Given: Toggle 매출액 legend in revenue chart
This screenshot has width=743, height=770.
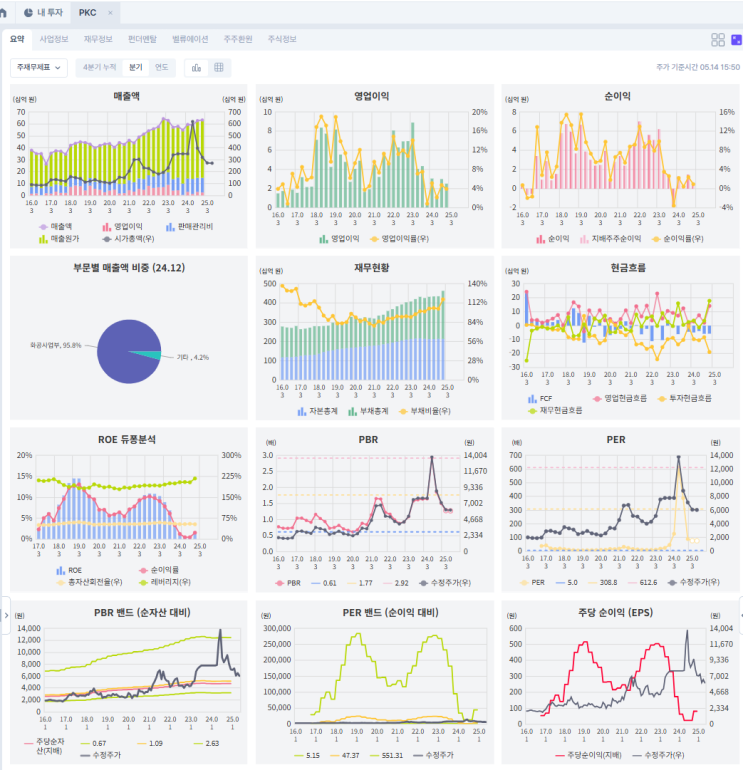Looking at the screenshot, I should (x=55, y=226).
